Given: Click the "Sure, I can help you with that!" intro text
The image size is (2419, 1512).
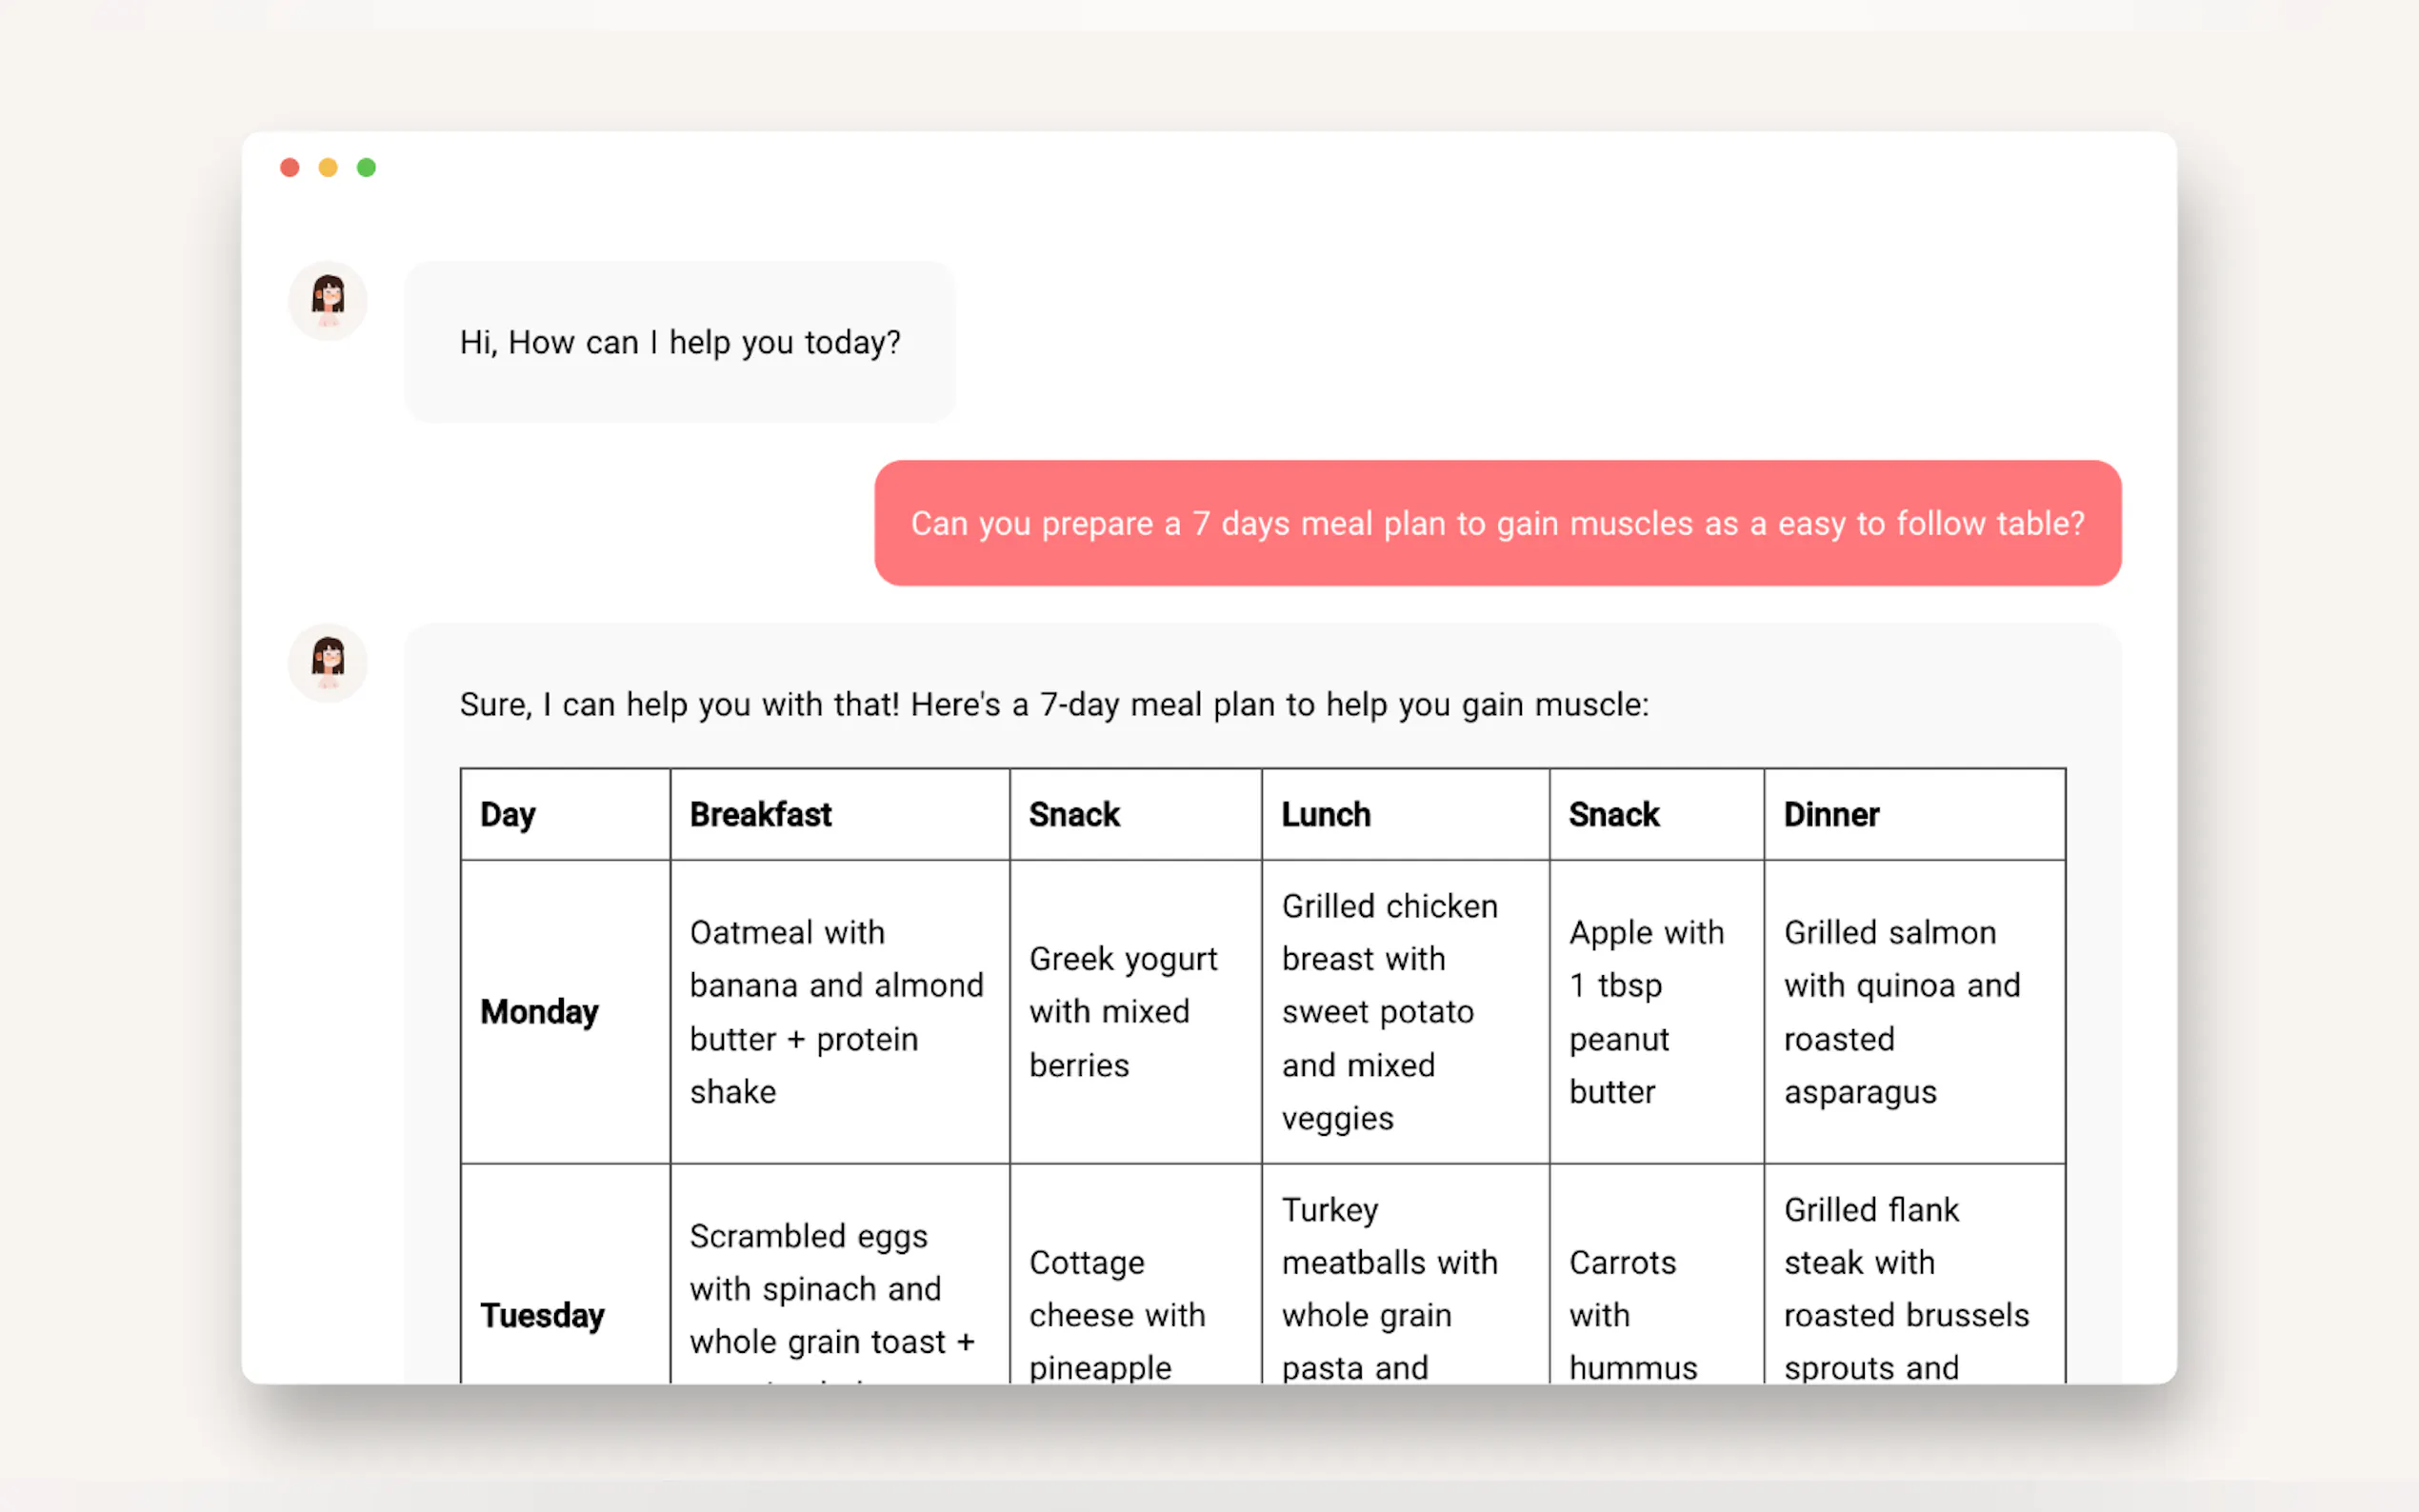Looking at the screenshot, I should click(1054, 705).
